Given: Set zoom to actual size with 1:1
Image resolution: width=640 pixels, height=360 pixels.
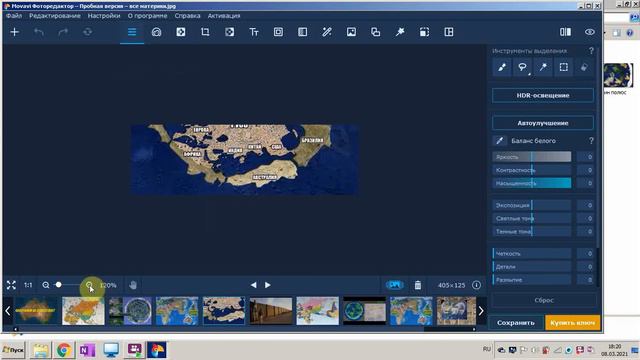Looking at the screenshot, I should (28, 285).
